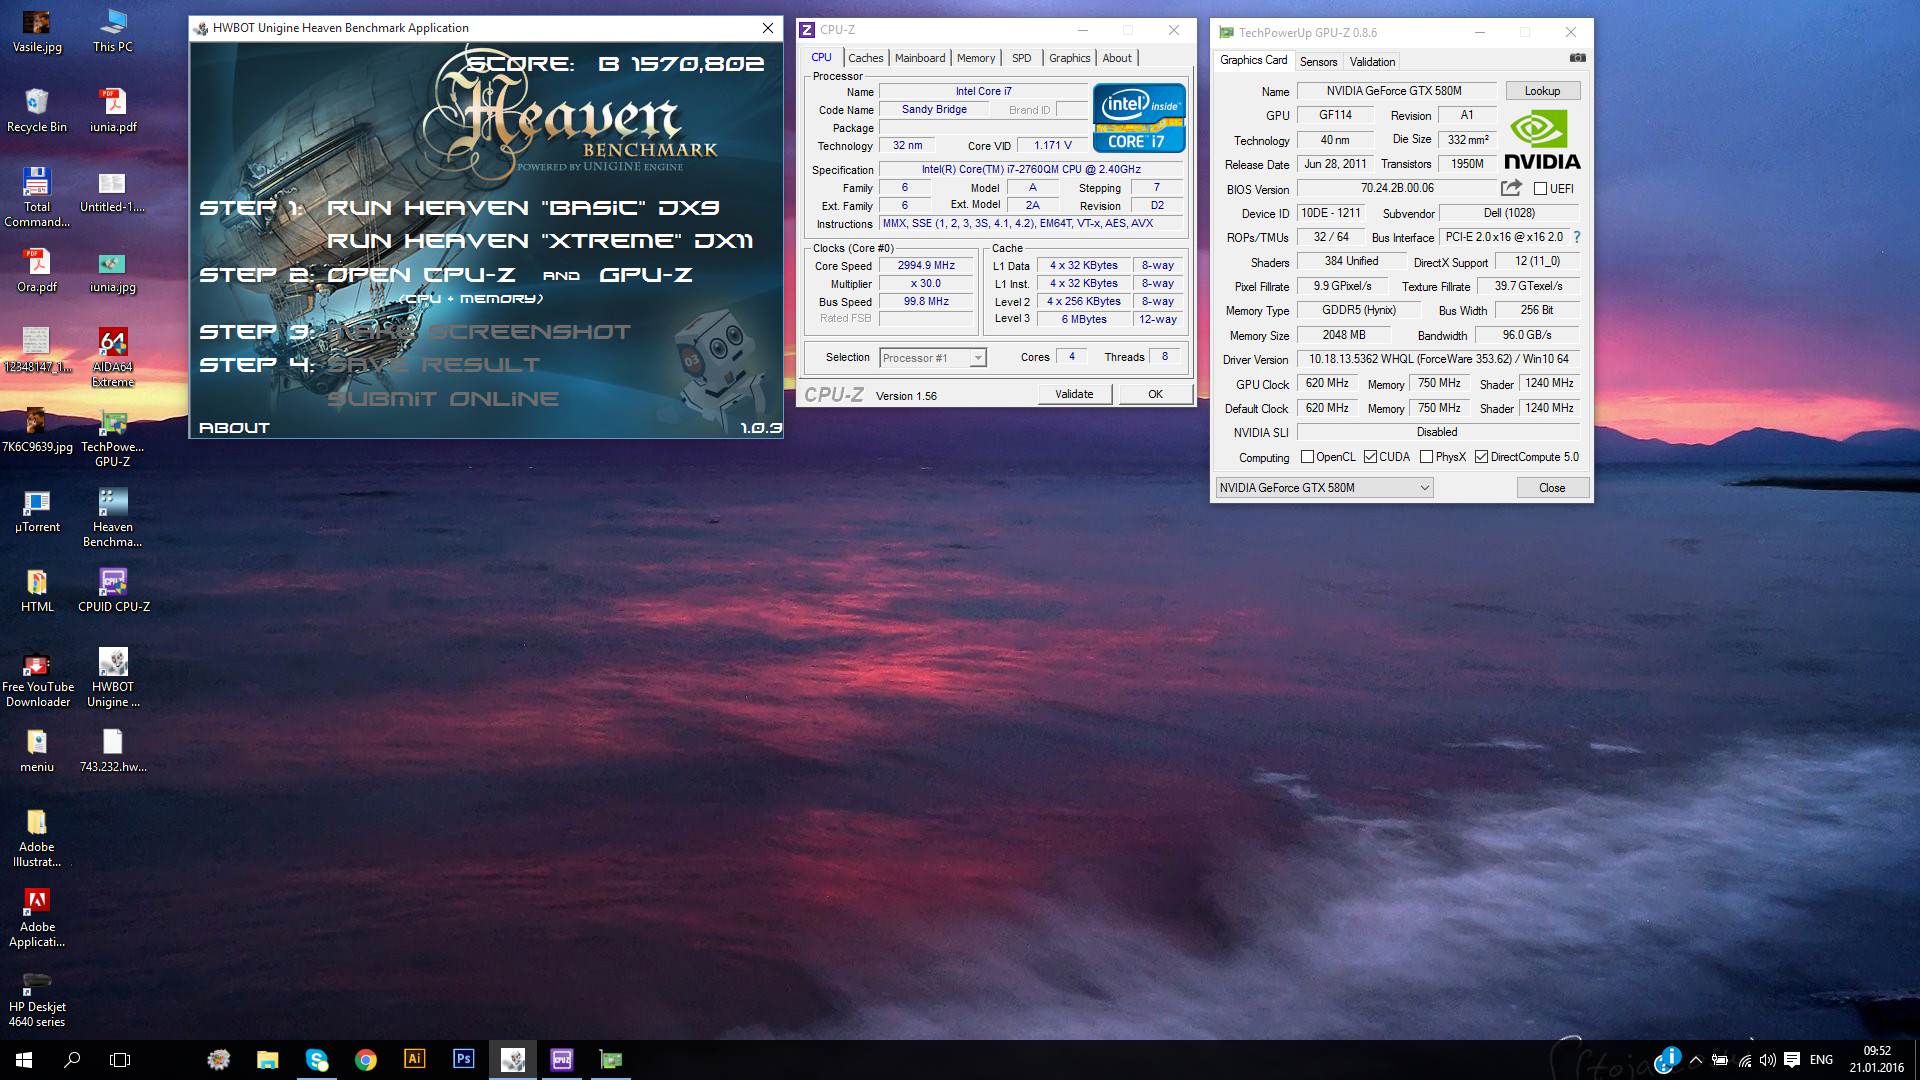Open the Action Center notifications icon
The width and height of the screenshot is (1920, 1080).
click(x=1792, y=1060)
